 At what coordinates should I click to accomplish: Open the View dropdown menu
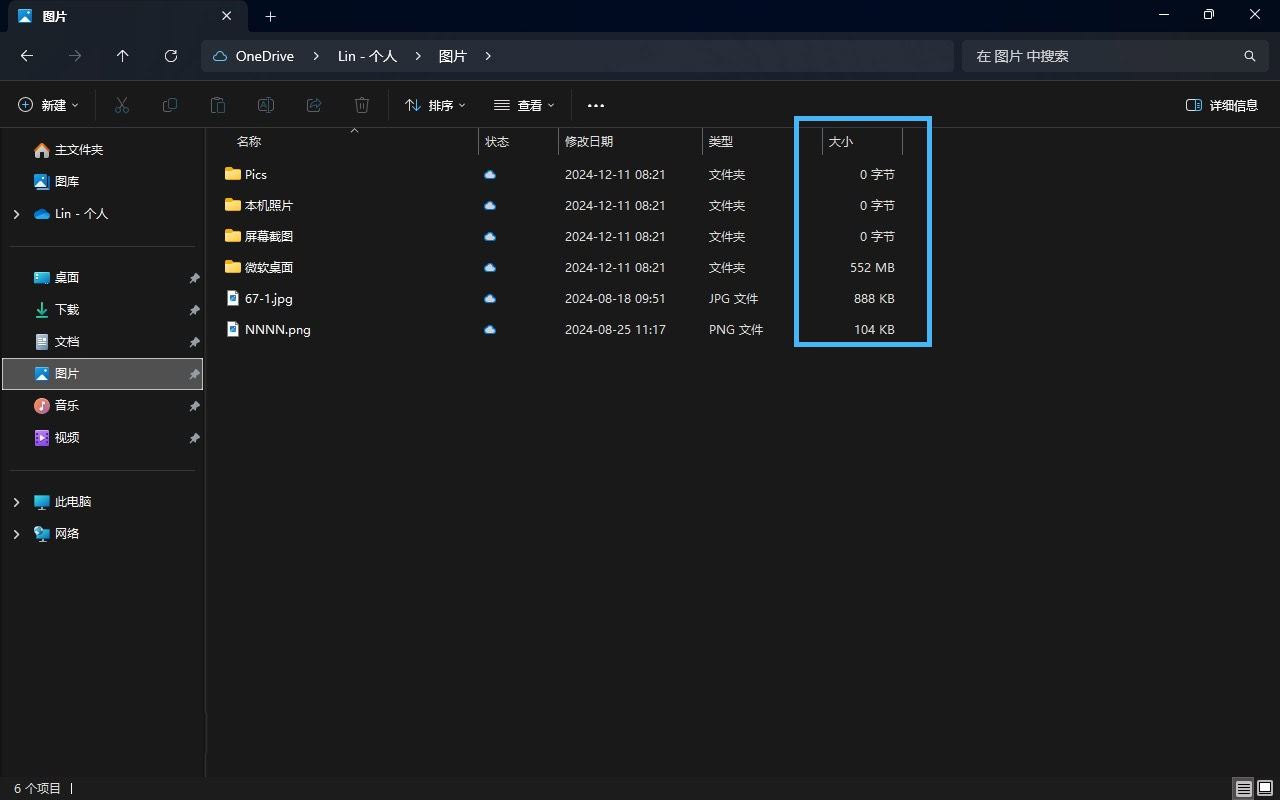point(524,105)
